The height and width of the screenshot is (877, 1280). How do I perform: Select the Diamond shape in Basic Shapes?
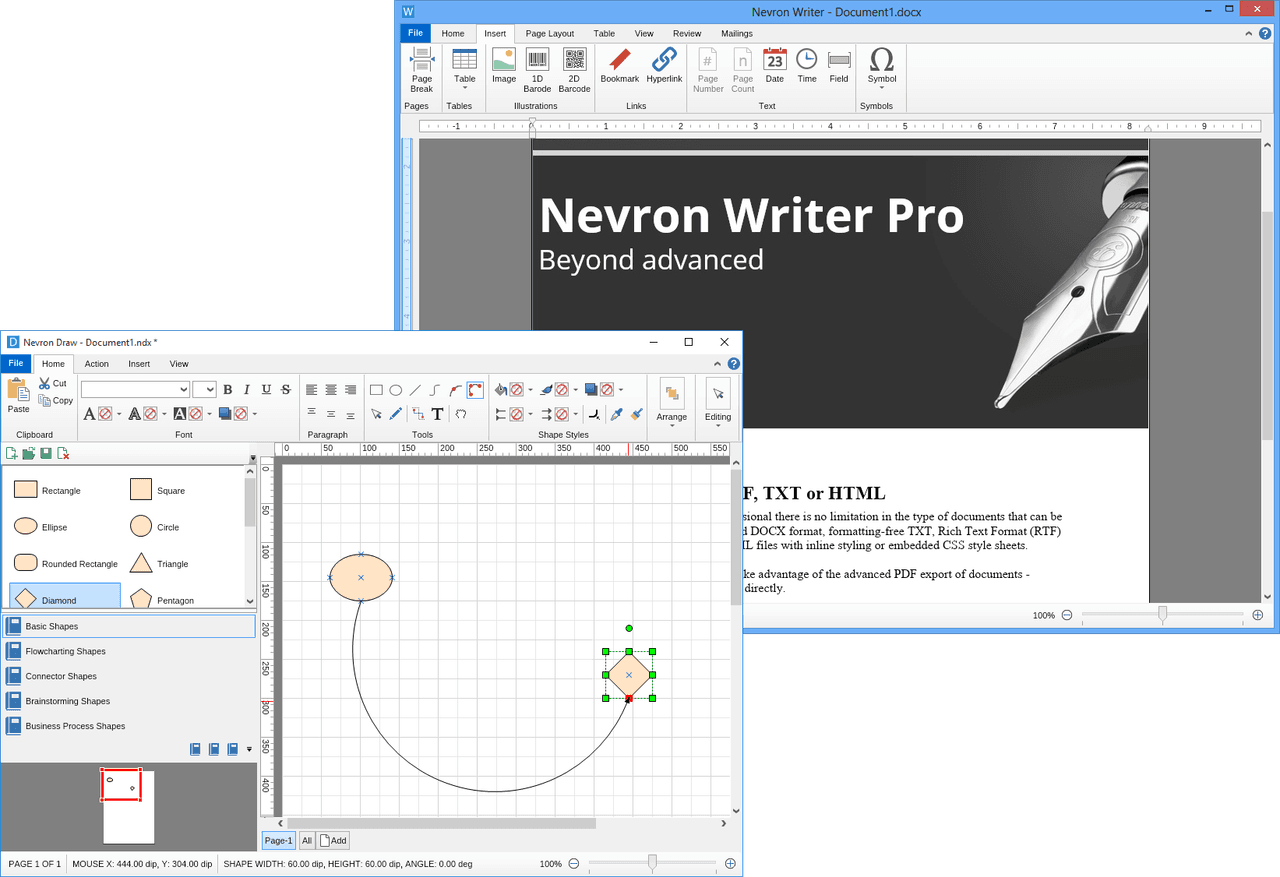point(65,596)
